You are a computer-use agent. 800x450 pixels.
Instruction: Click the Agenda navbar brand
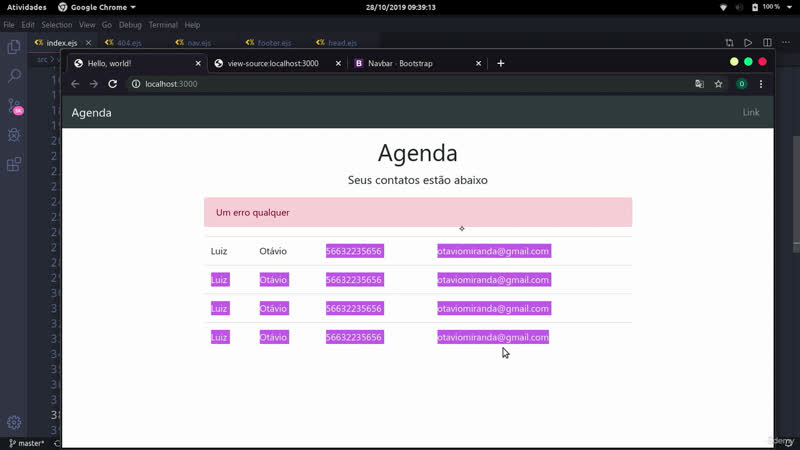(91, 113)
